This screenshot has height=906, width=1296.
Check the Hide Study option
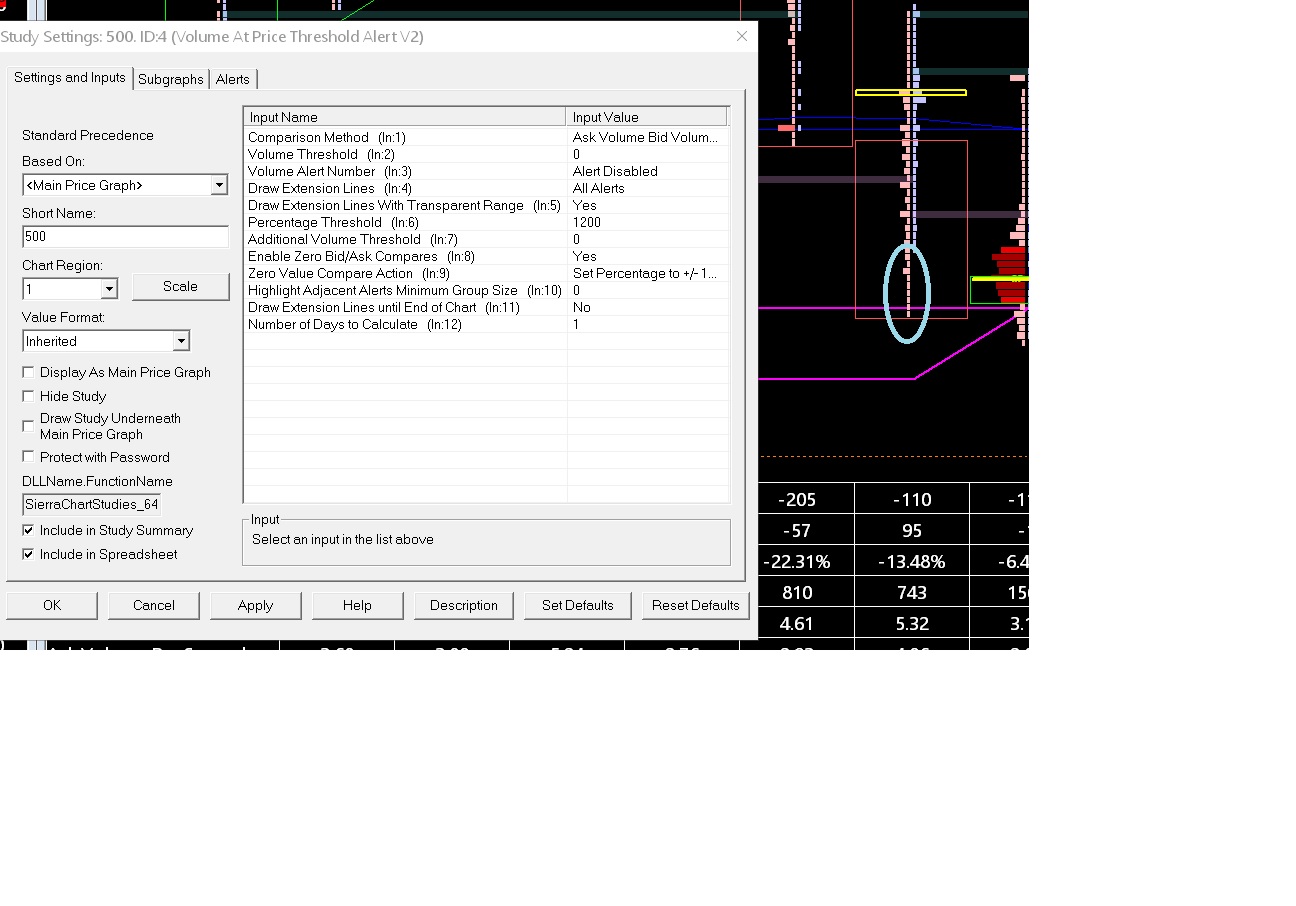[x=29, y=396]
